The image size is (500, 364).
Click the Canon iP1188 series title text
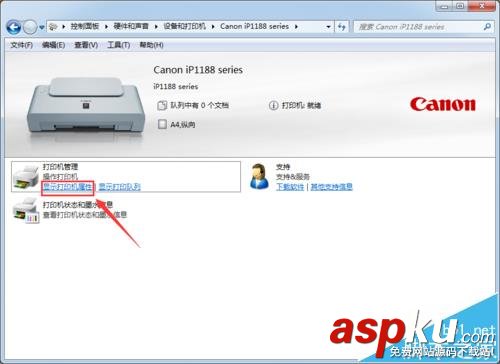point(198,70)
